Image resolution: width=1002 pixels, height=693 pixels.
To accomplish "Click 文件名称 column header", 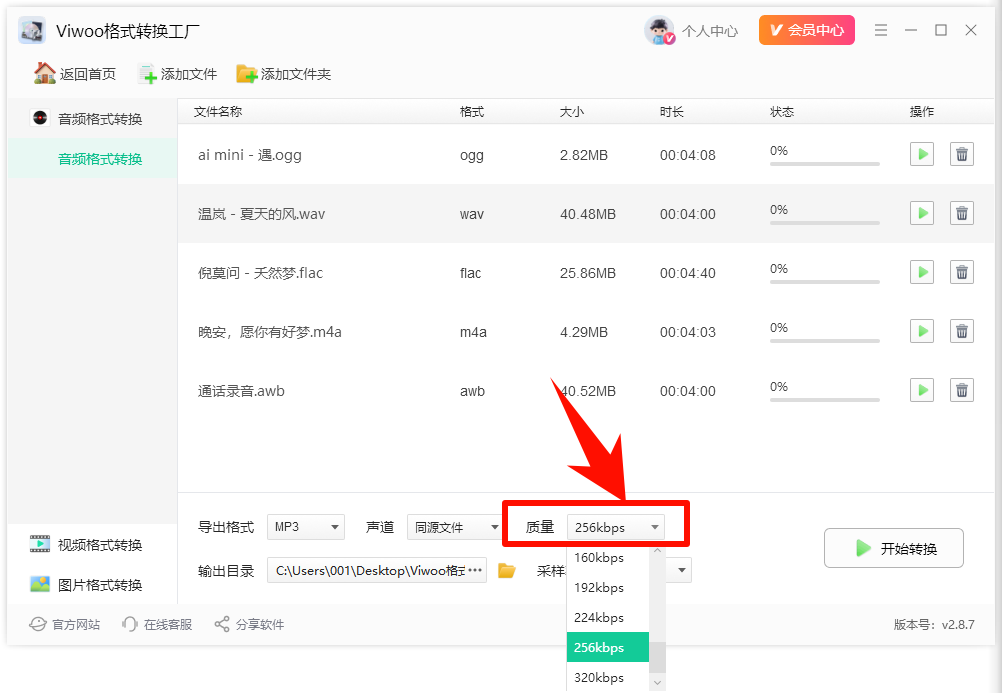I will coord(217,111).
